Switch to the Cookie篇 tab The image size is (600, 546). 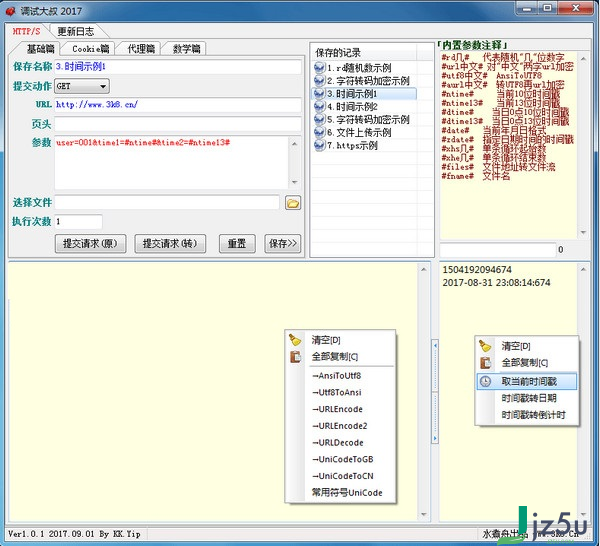coord(91,48)
